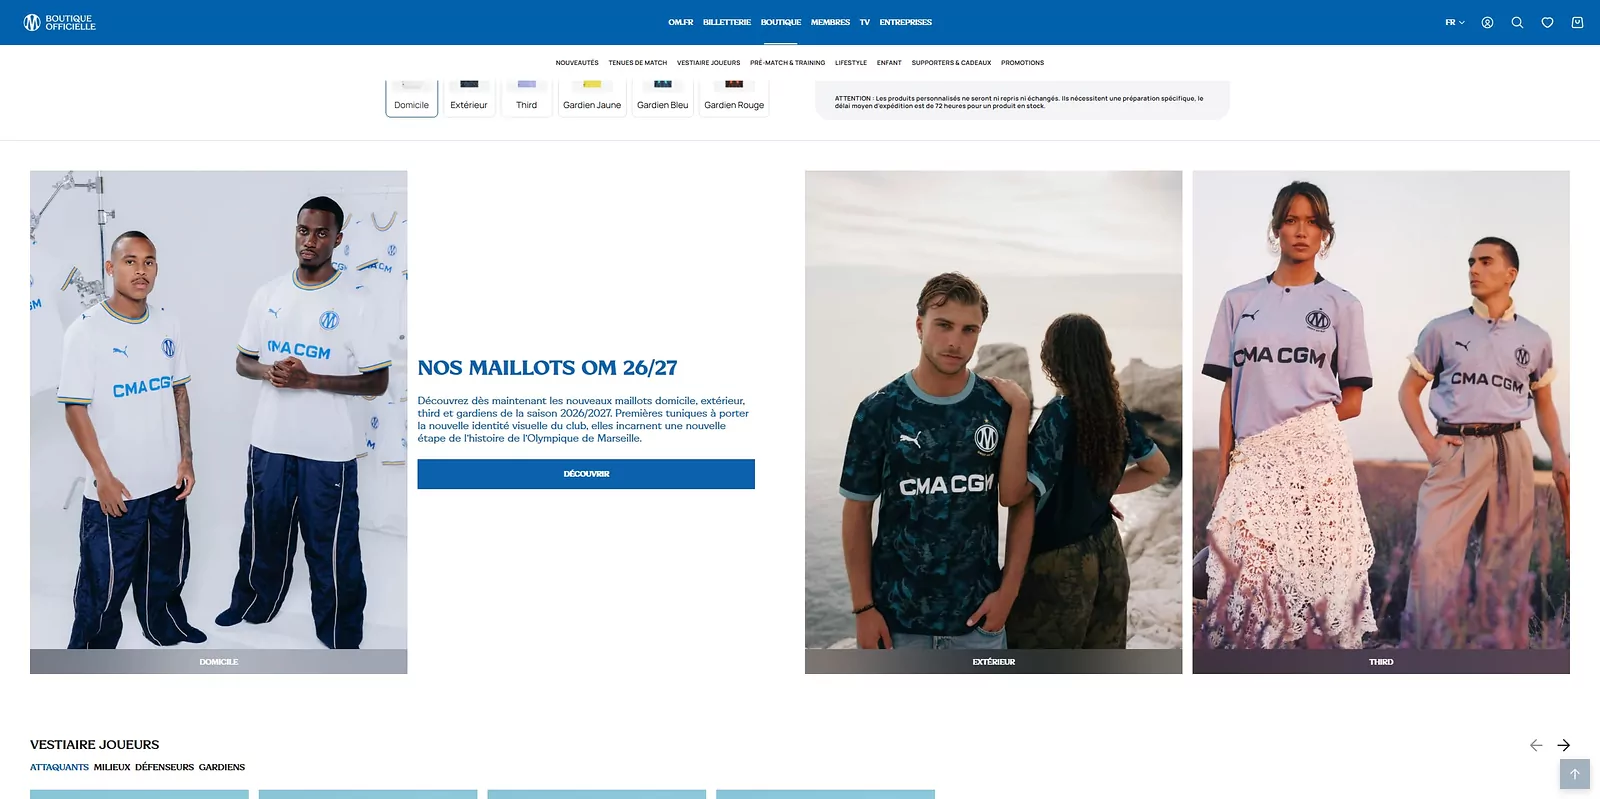Open the Tenues de Match category
1600x799 pixels.
638,63
